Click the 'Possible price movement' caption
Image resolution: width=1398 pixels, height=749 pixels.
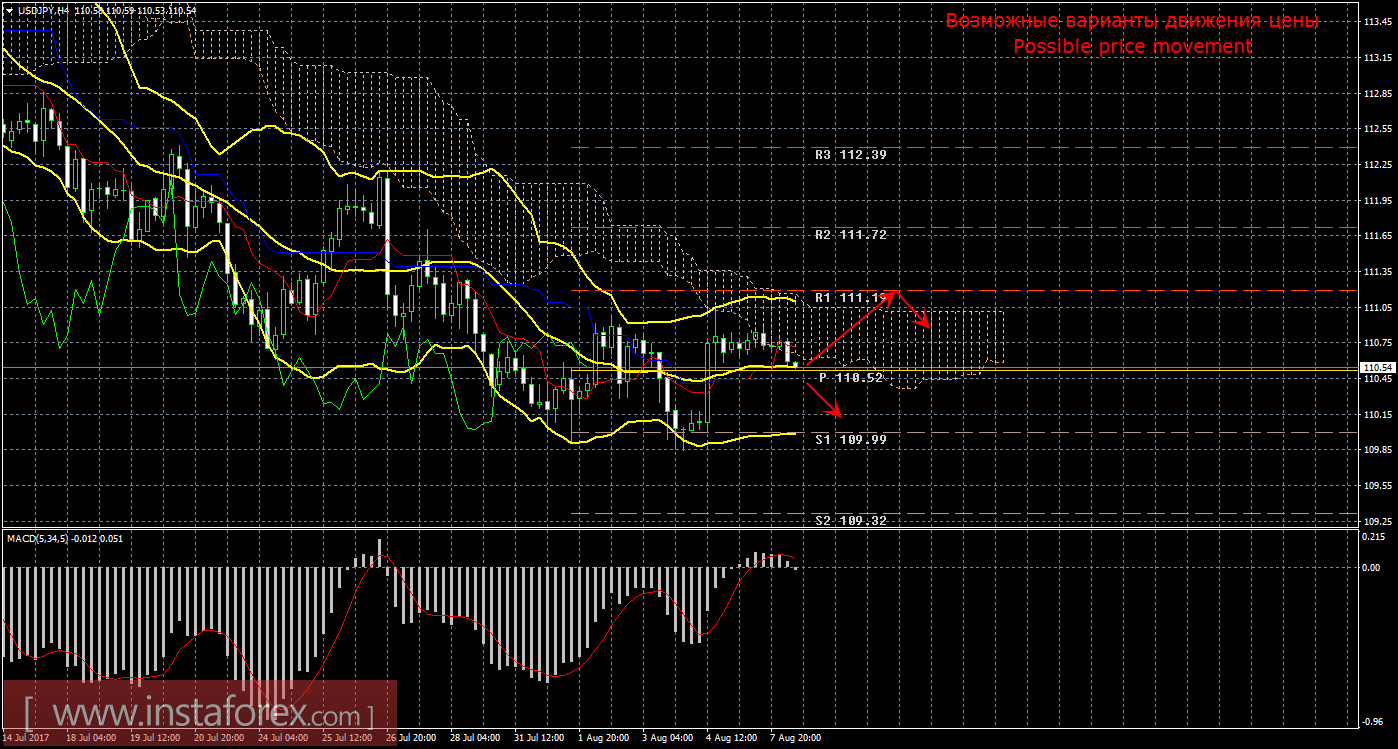[x=1132, y=47]
